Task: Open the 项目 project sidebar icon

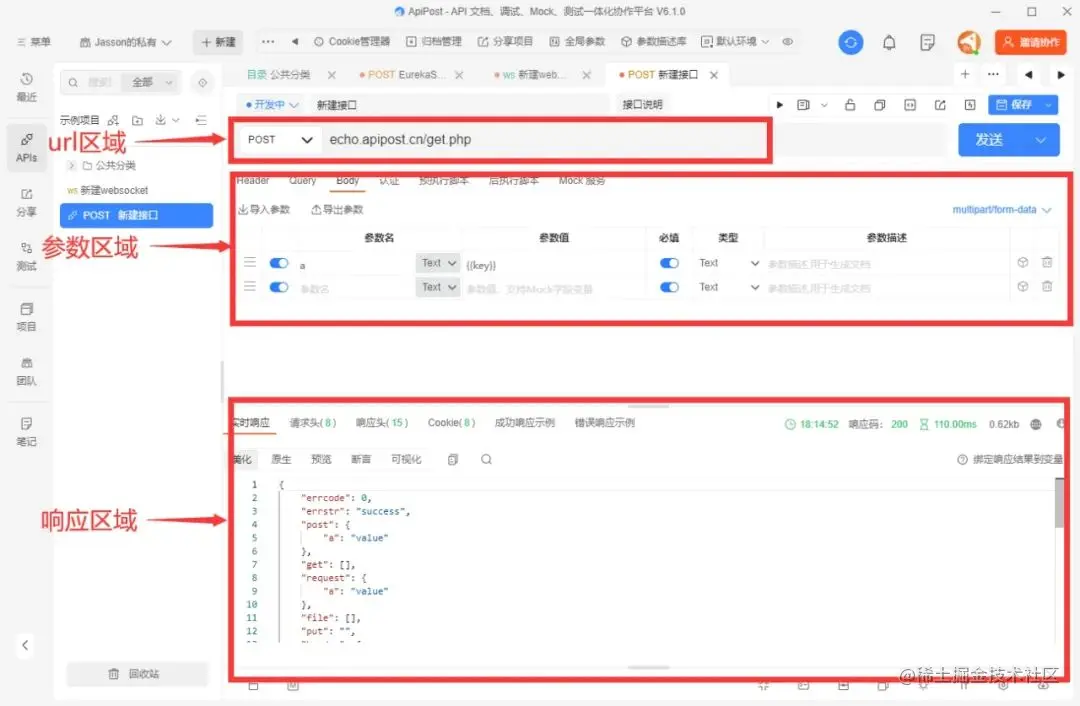Action: click(26, 317)
